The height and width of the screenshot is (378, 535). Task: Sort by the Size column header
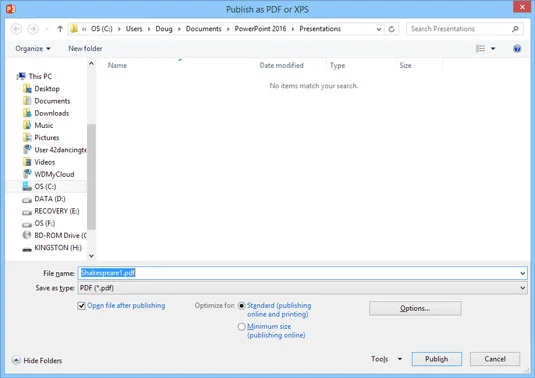405,66
